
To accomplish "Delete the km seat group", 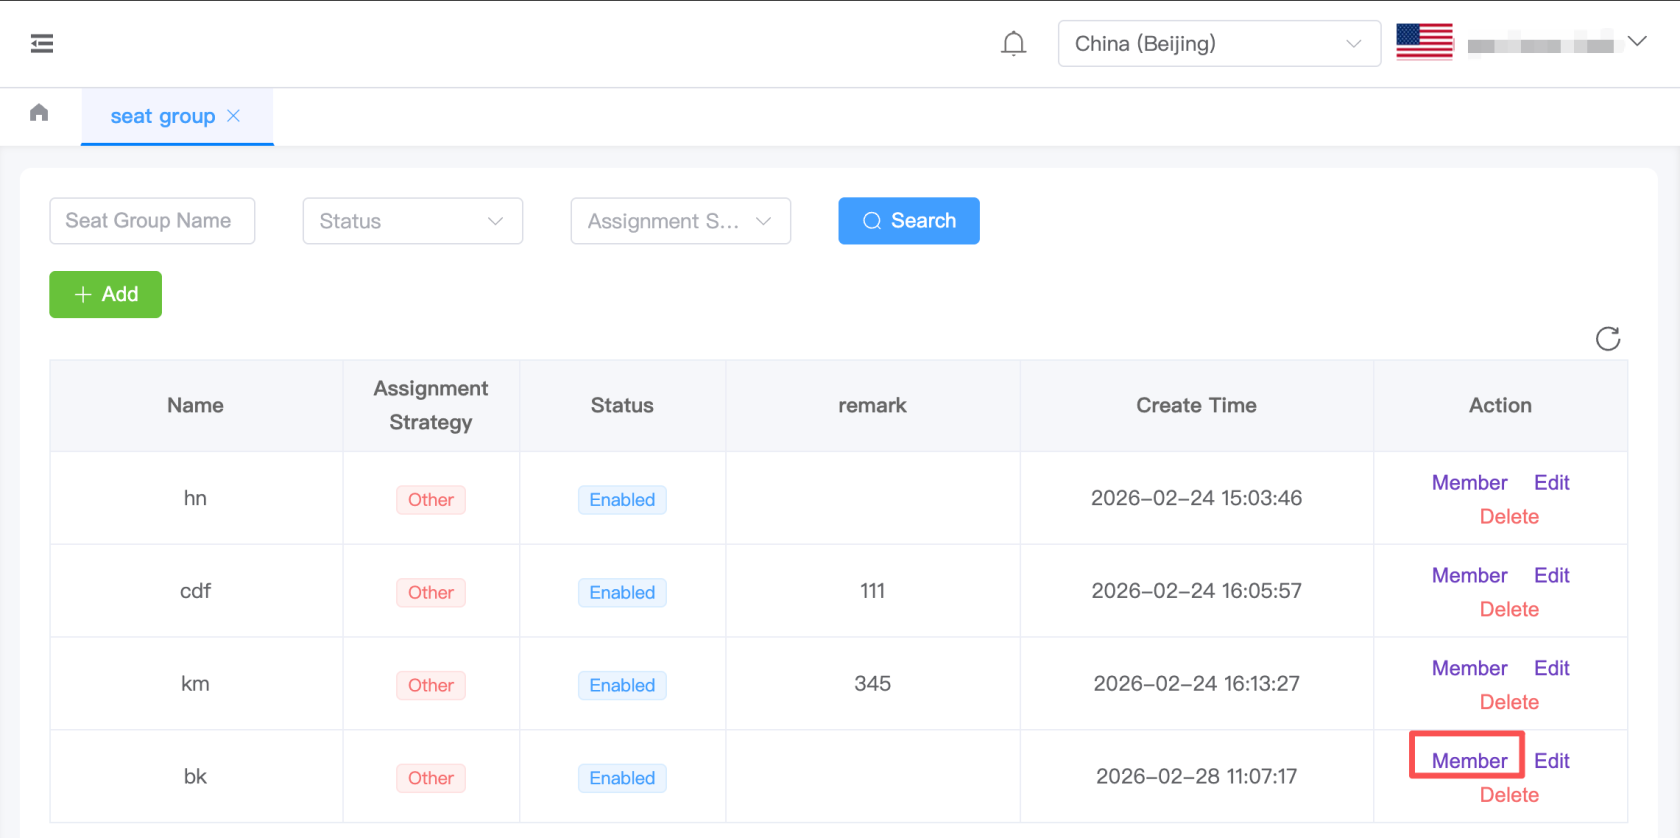I will pyautogui.click(x=1509, y=703).
